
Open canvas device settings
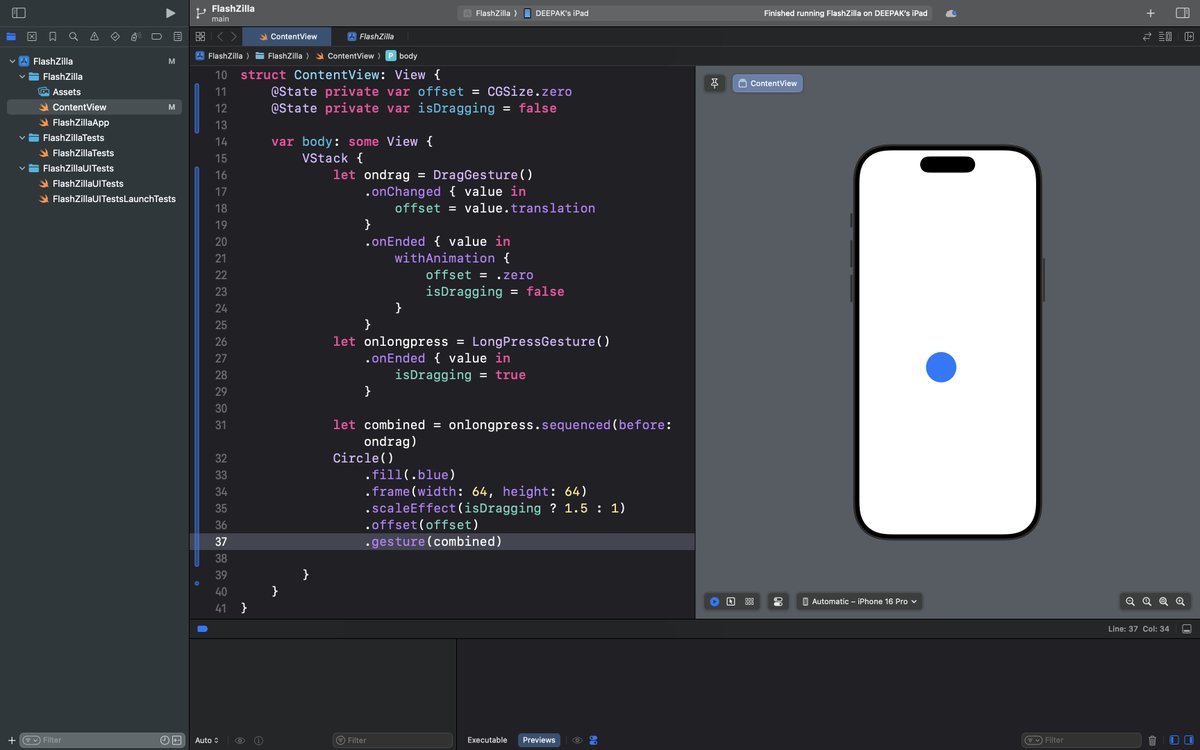[x=778, y=601]
